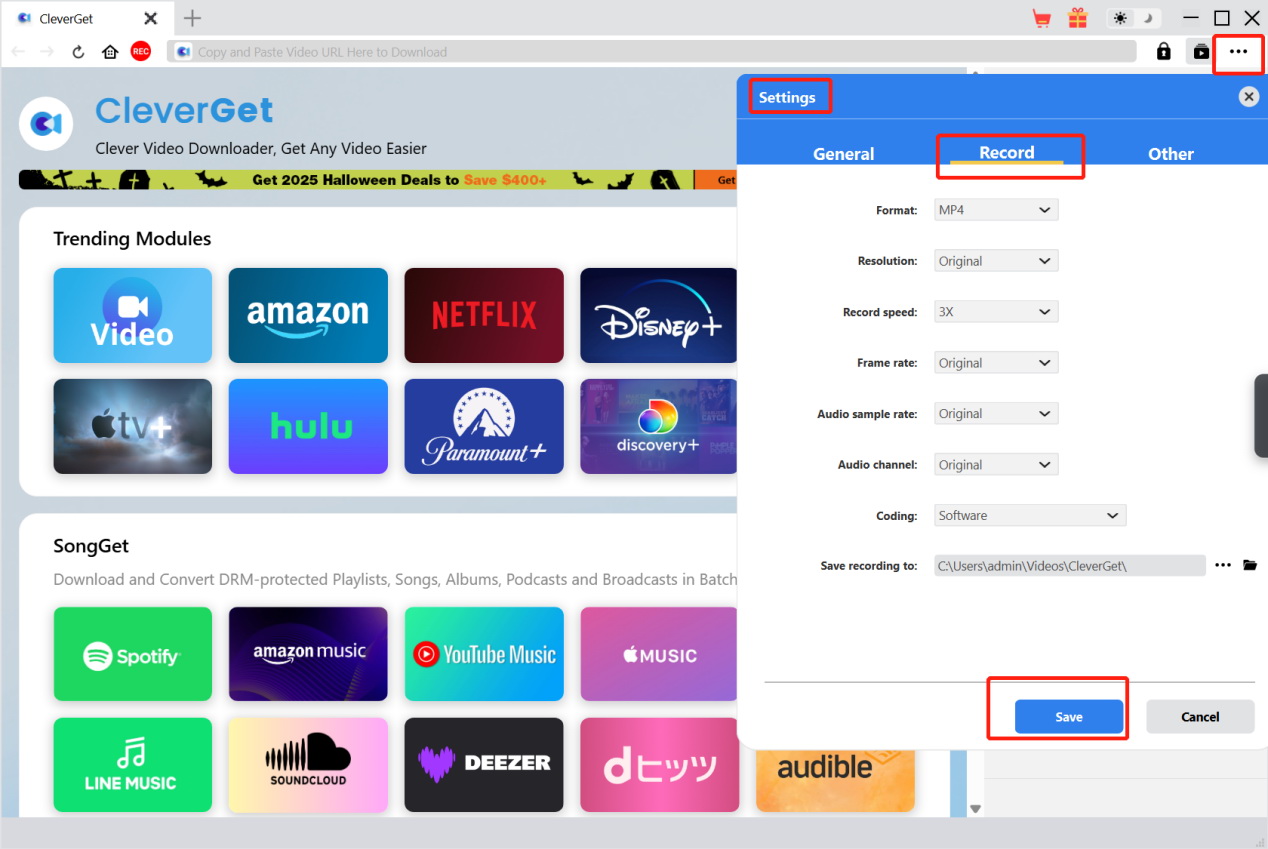Viewport: 1268px width, 849px height.
Task: Open the Amazon module tile
Action: (x=308, y=315)
